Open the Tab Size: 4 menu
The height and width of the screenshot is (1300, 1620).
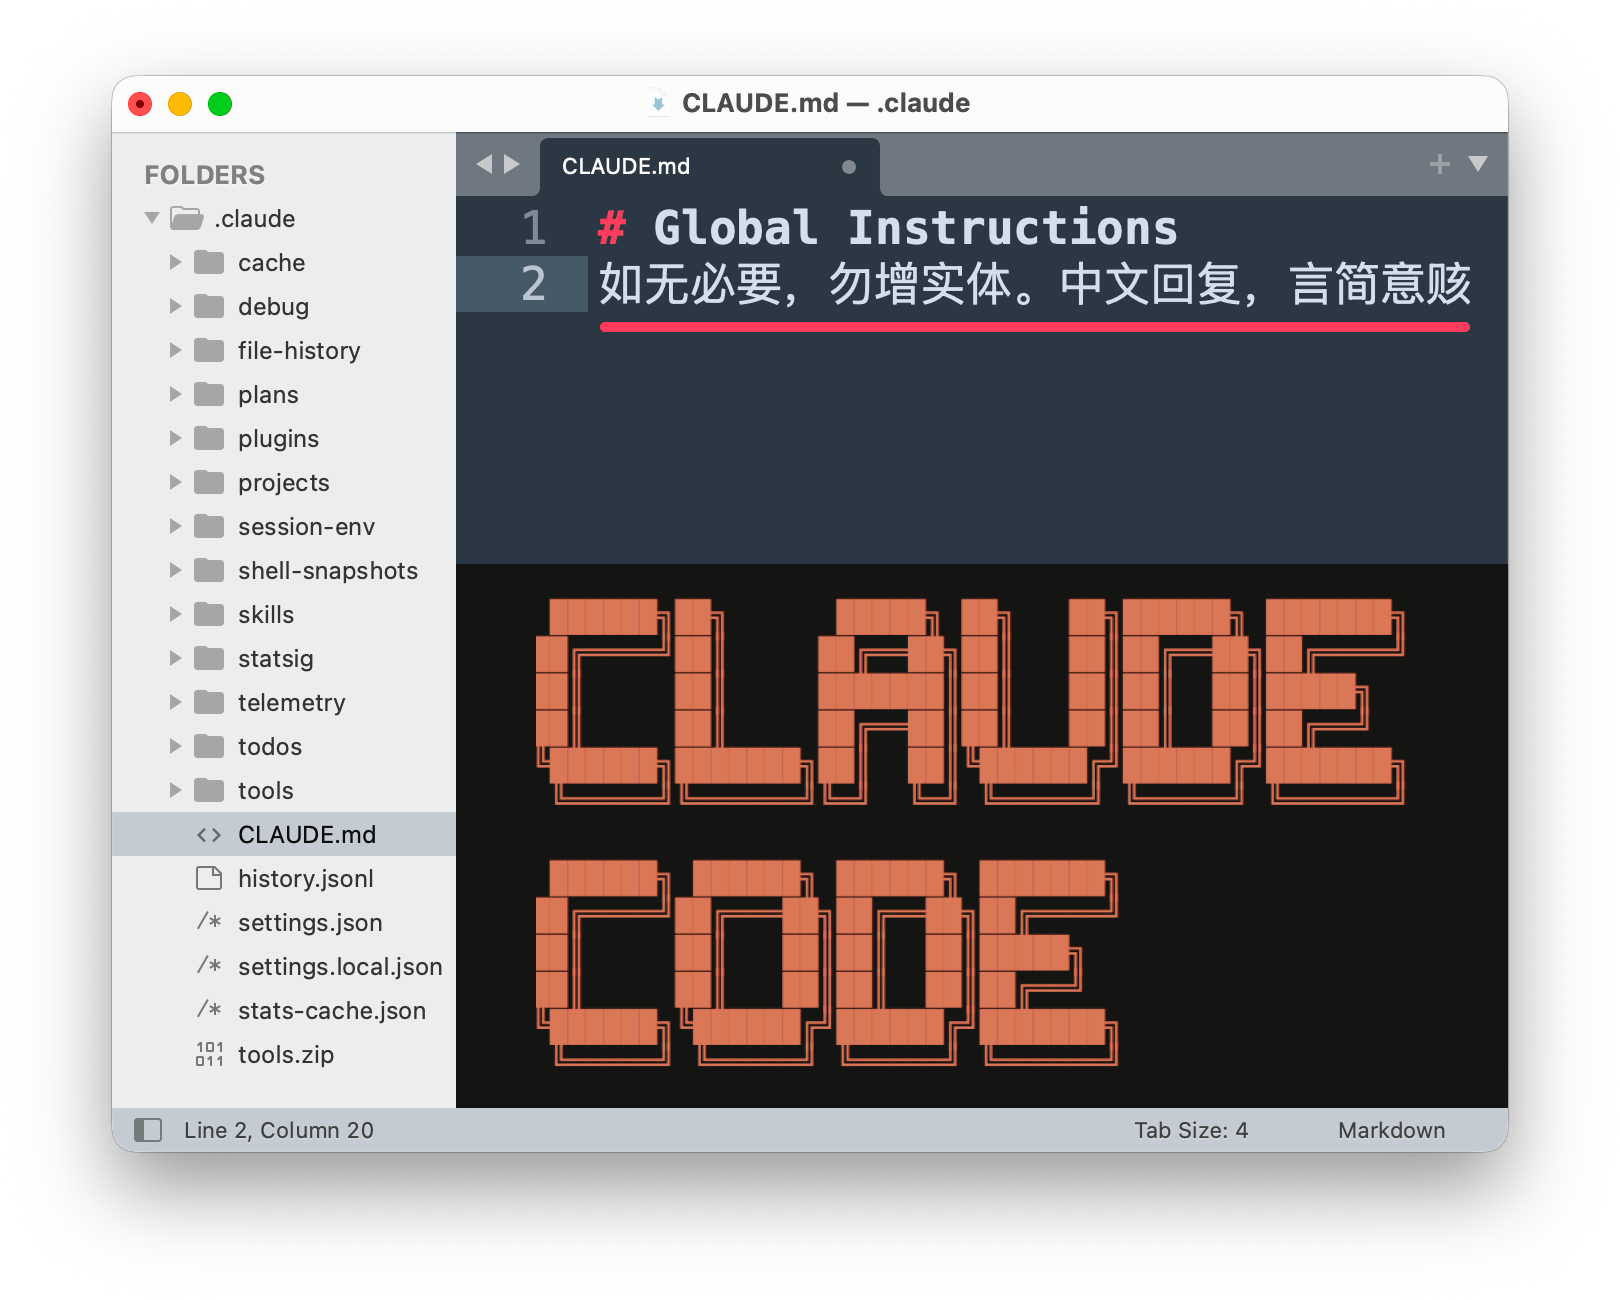click(x=1190, y=1130)
